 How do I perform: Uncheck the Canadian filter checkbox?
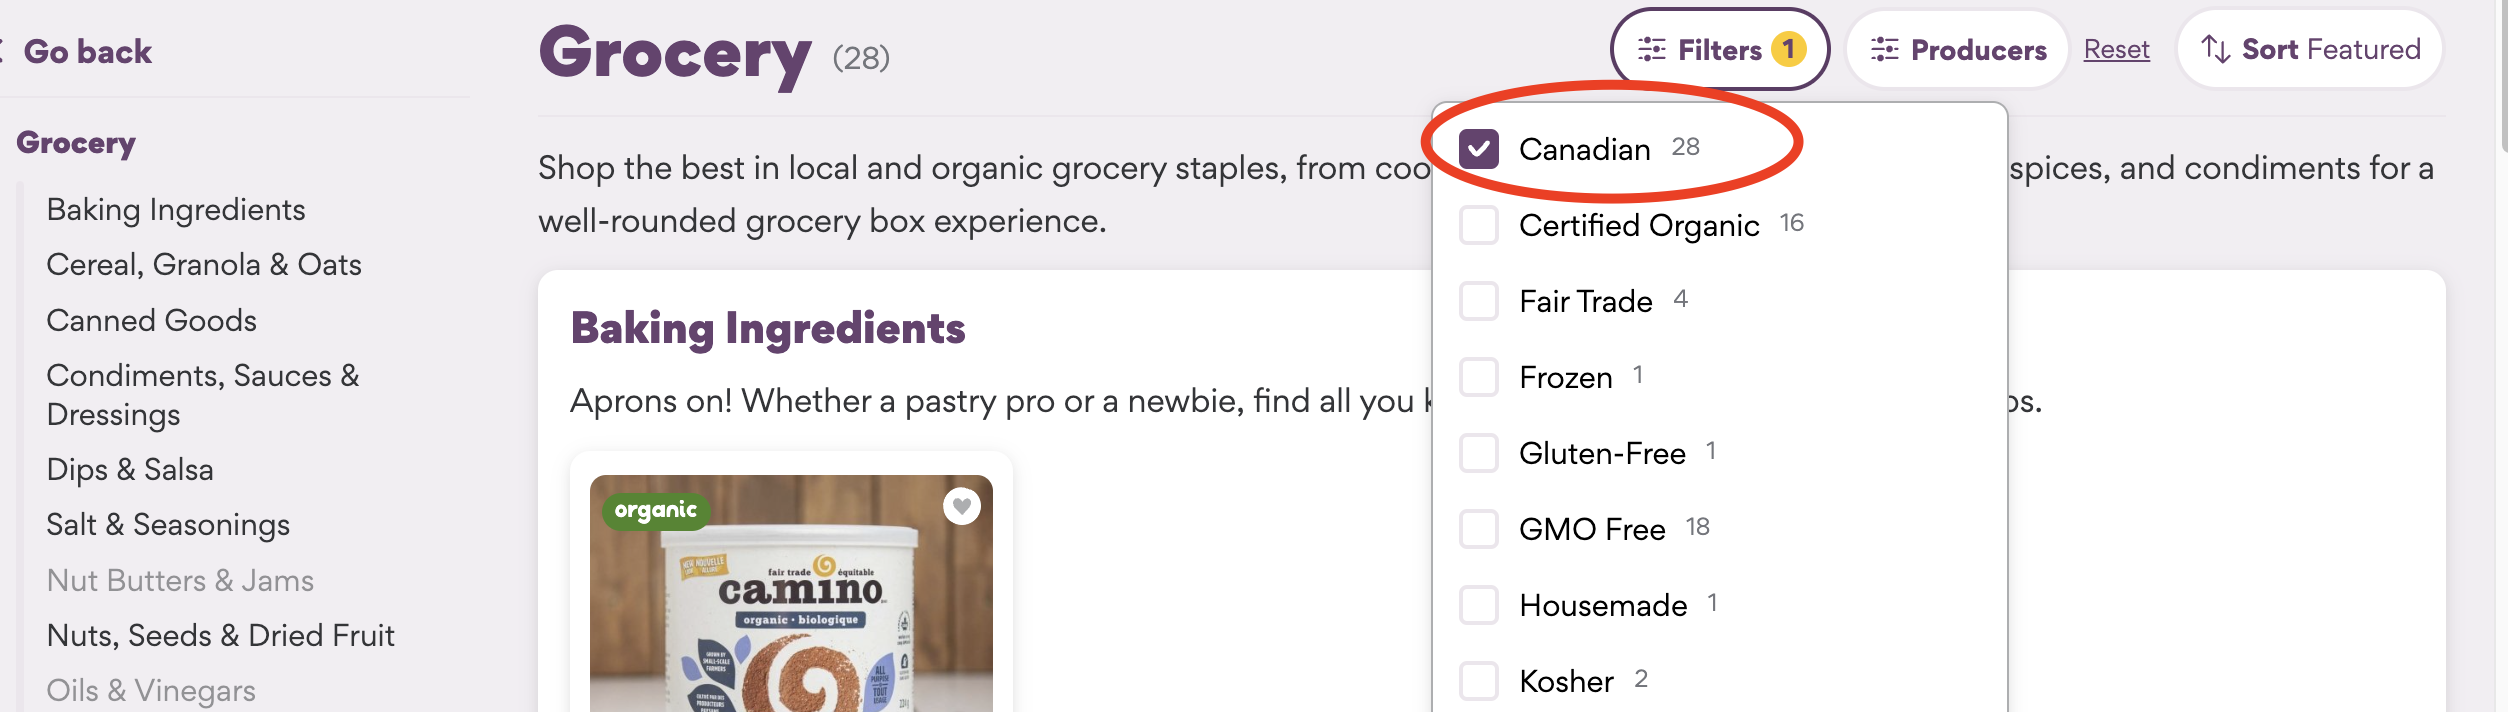pyautogui.click(x=1479, y=149)
